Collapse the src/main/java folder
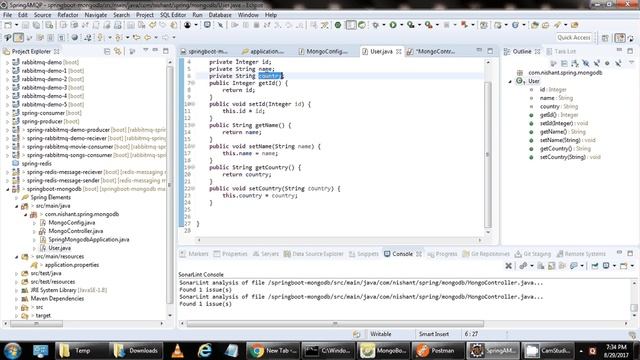640x360 pixels. pyautogui.click(x=16, y=206)
